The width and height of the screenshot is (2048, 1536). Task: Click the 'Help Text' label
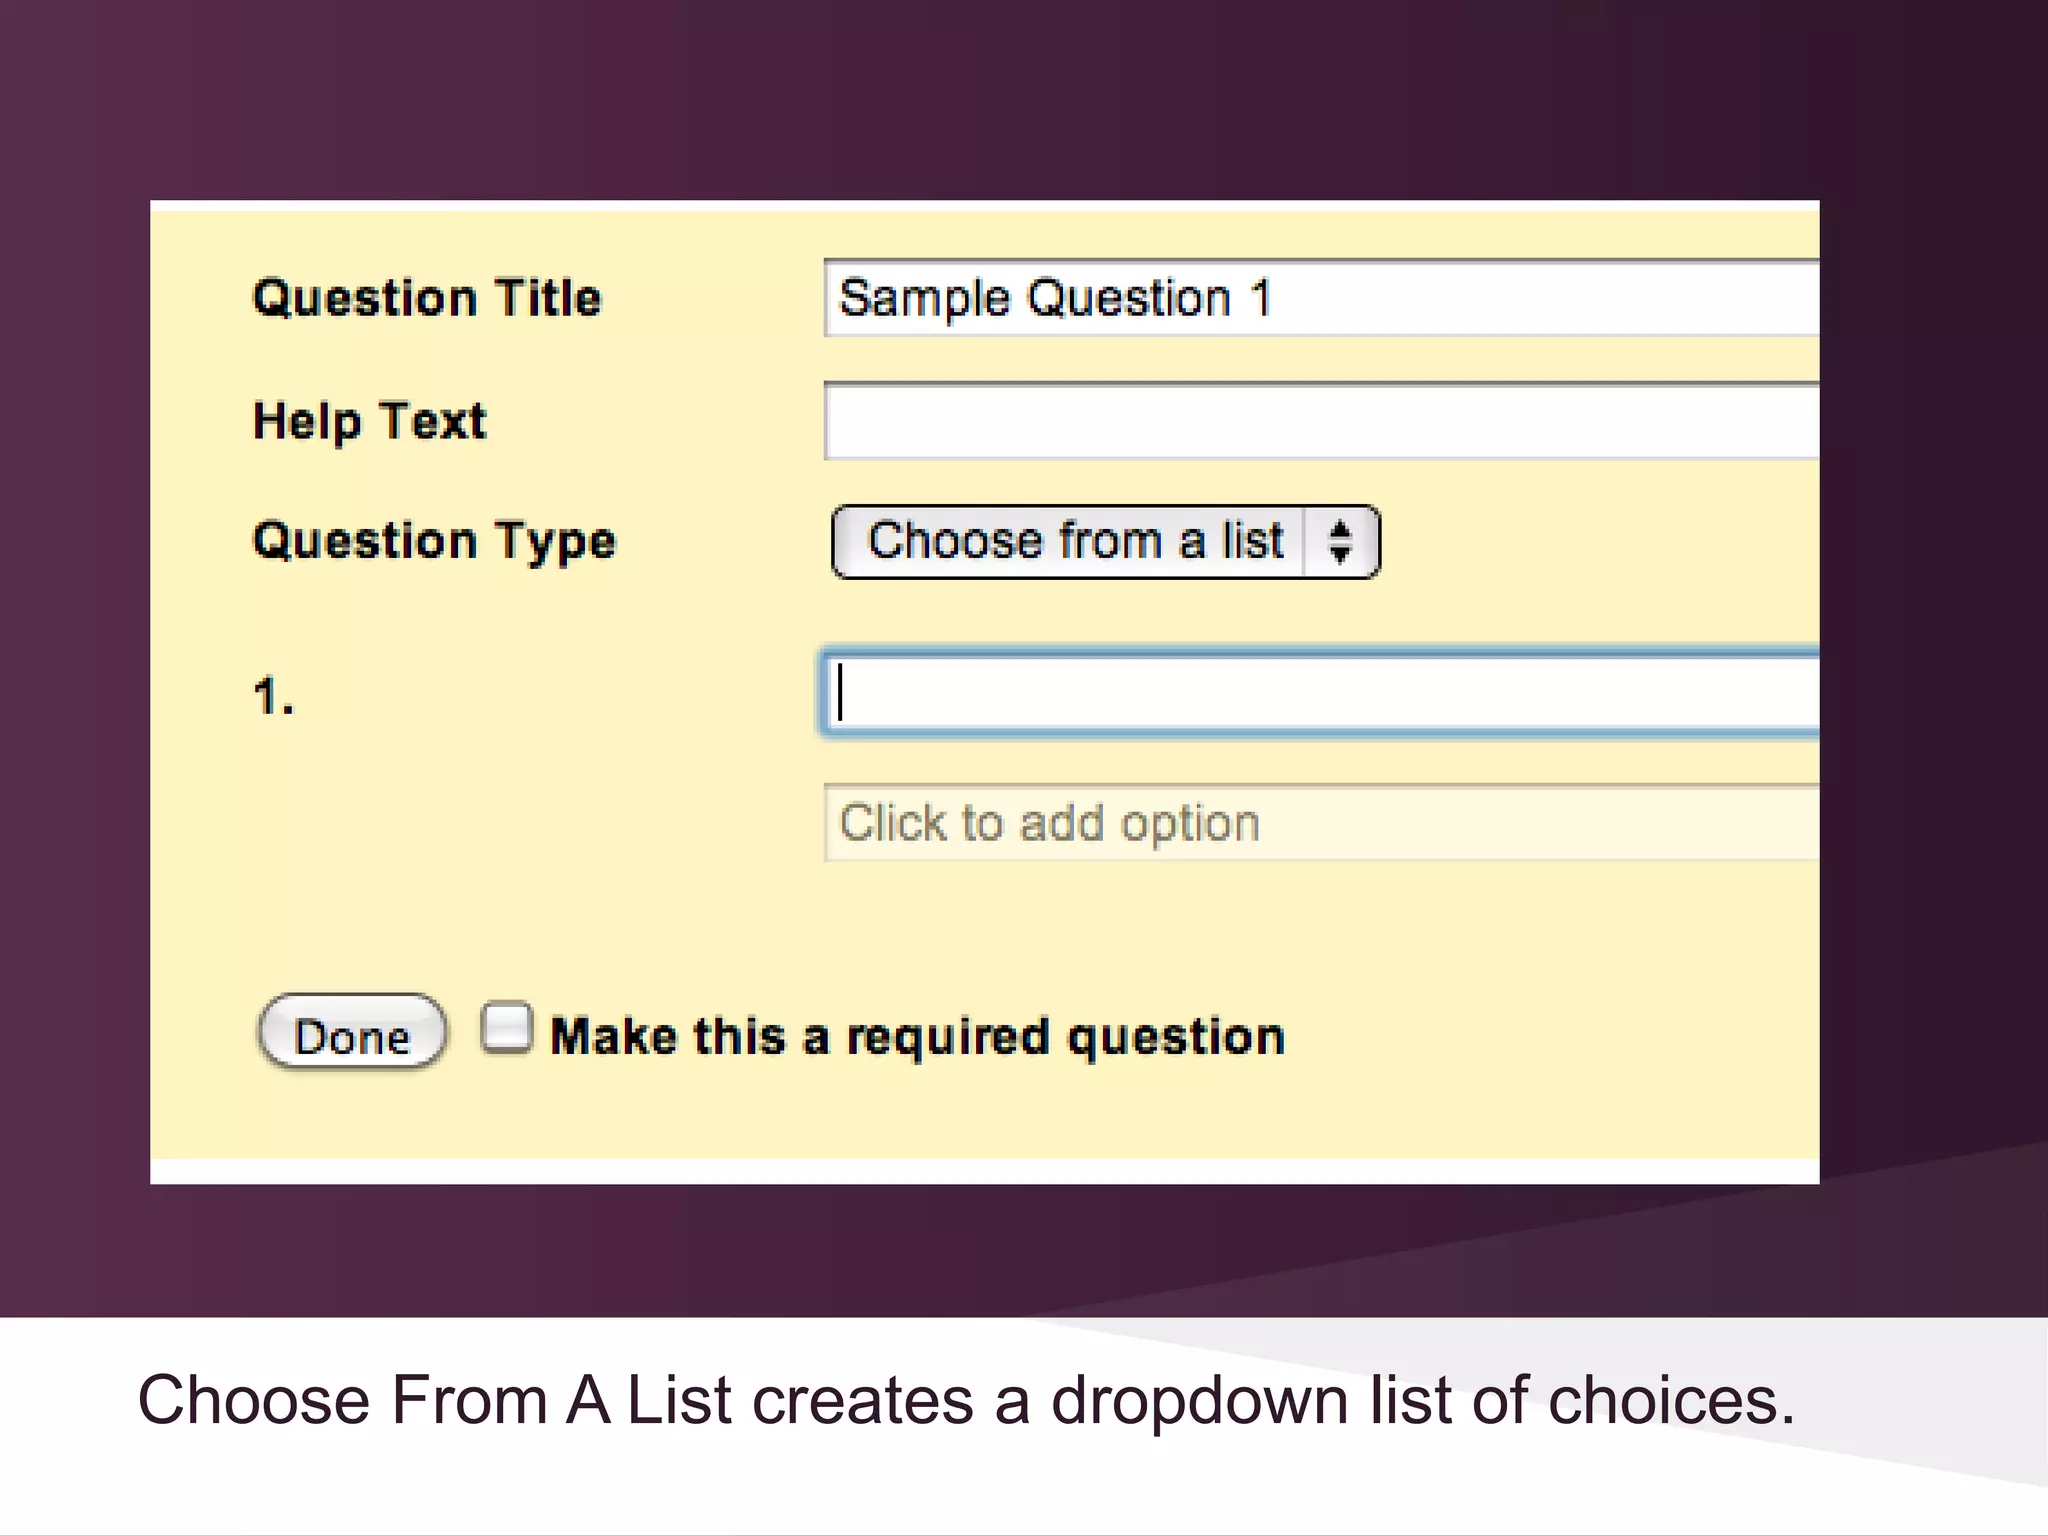coord(369,421)
